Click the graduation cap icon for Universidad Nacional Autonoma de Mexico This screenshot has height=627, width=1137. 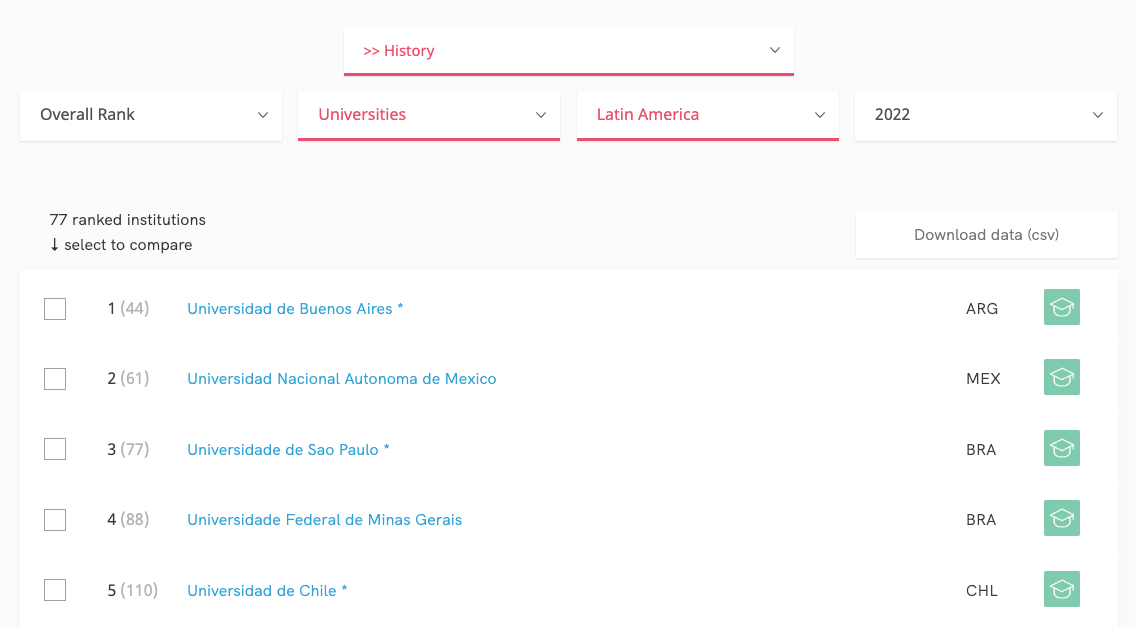1061,377
